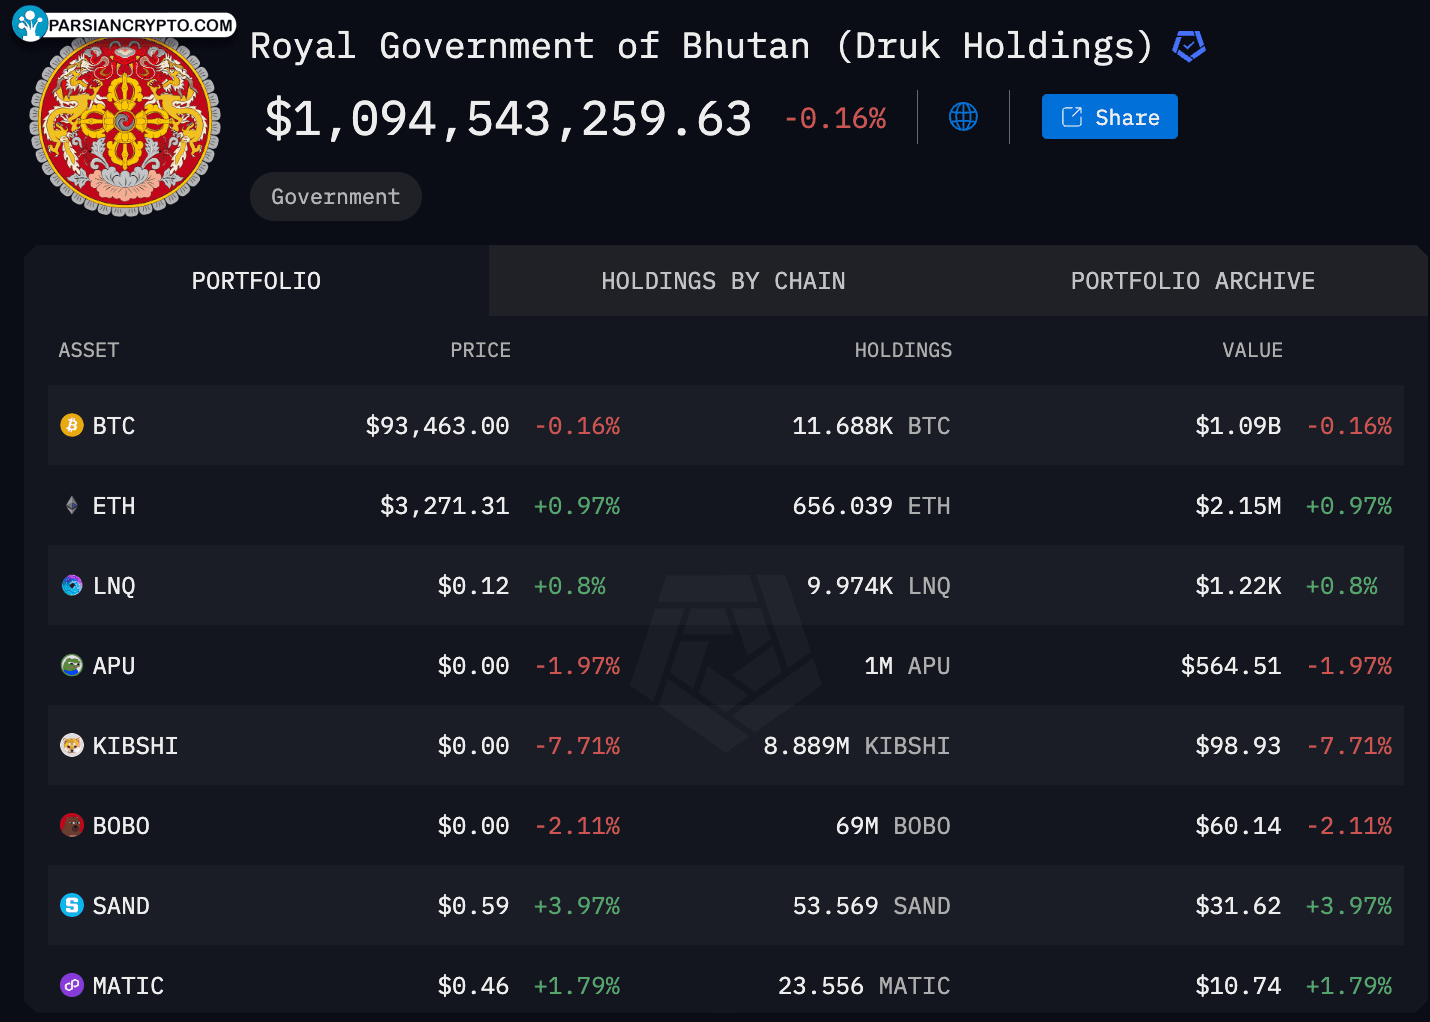Viewport: 1430px width, 1022px height.
Task: Click the blue verified badge beside entity name
Action: coord(1189,46)
